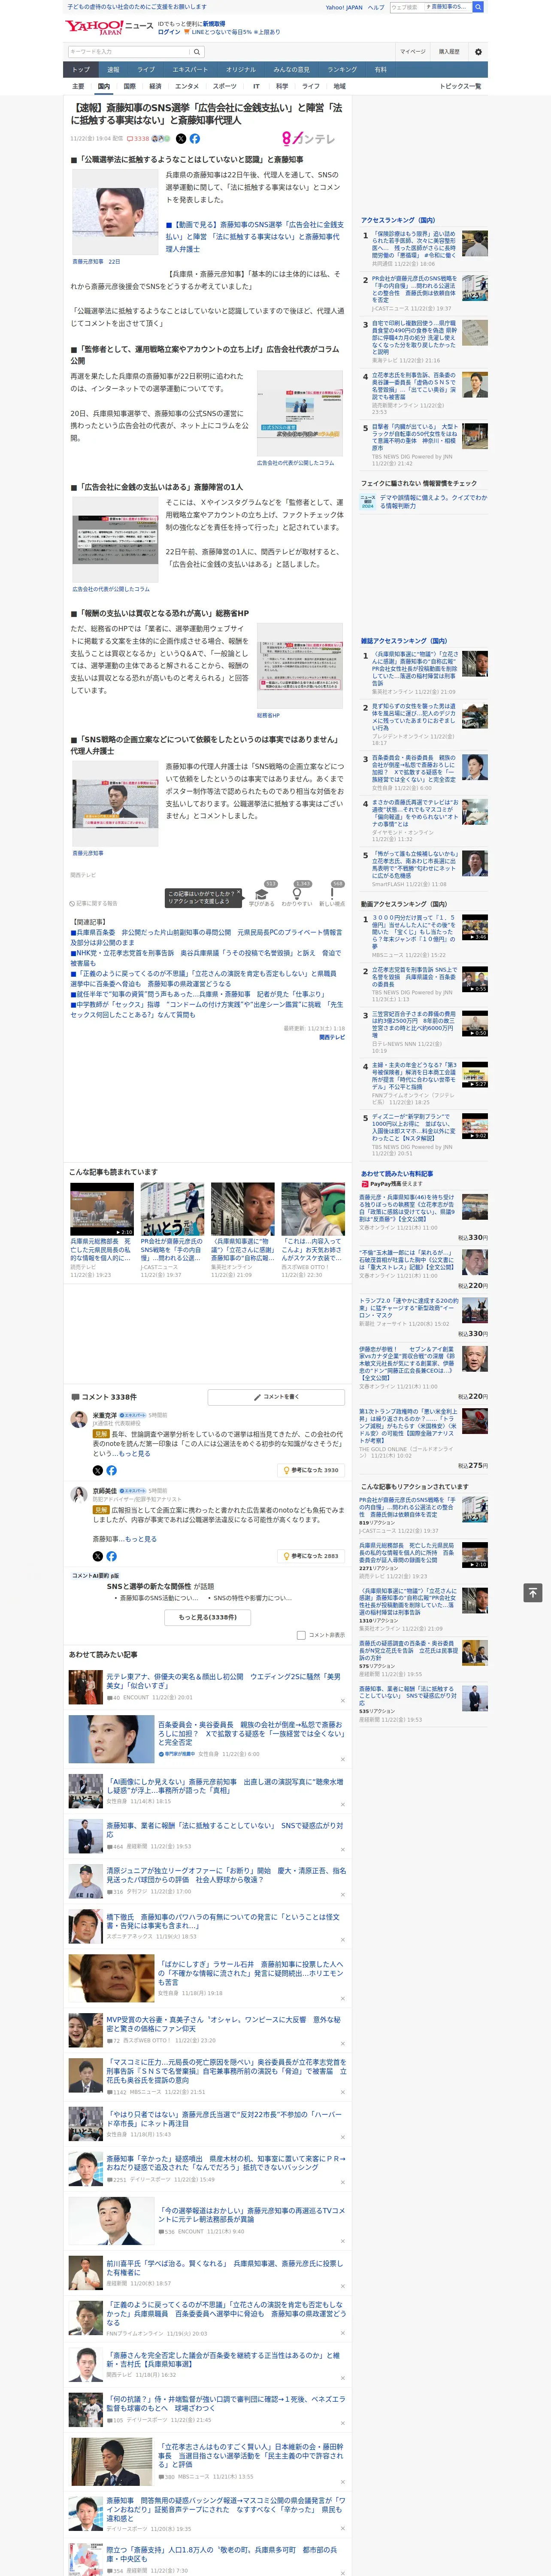Click 参考になった 3930 button
This screenshot has width=551, height=2576.
(x=312, y=1470)
